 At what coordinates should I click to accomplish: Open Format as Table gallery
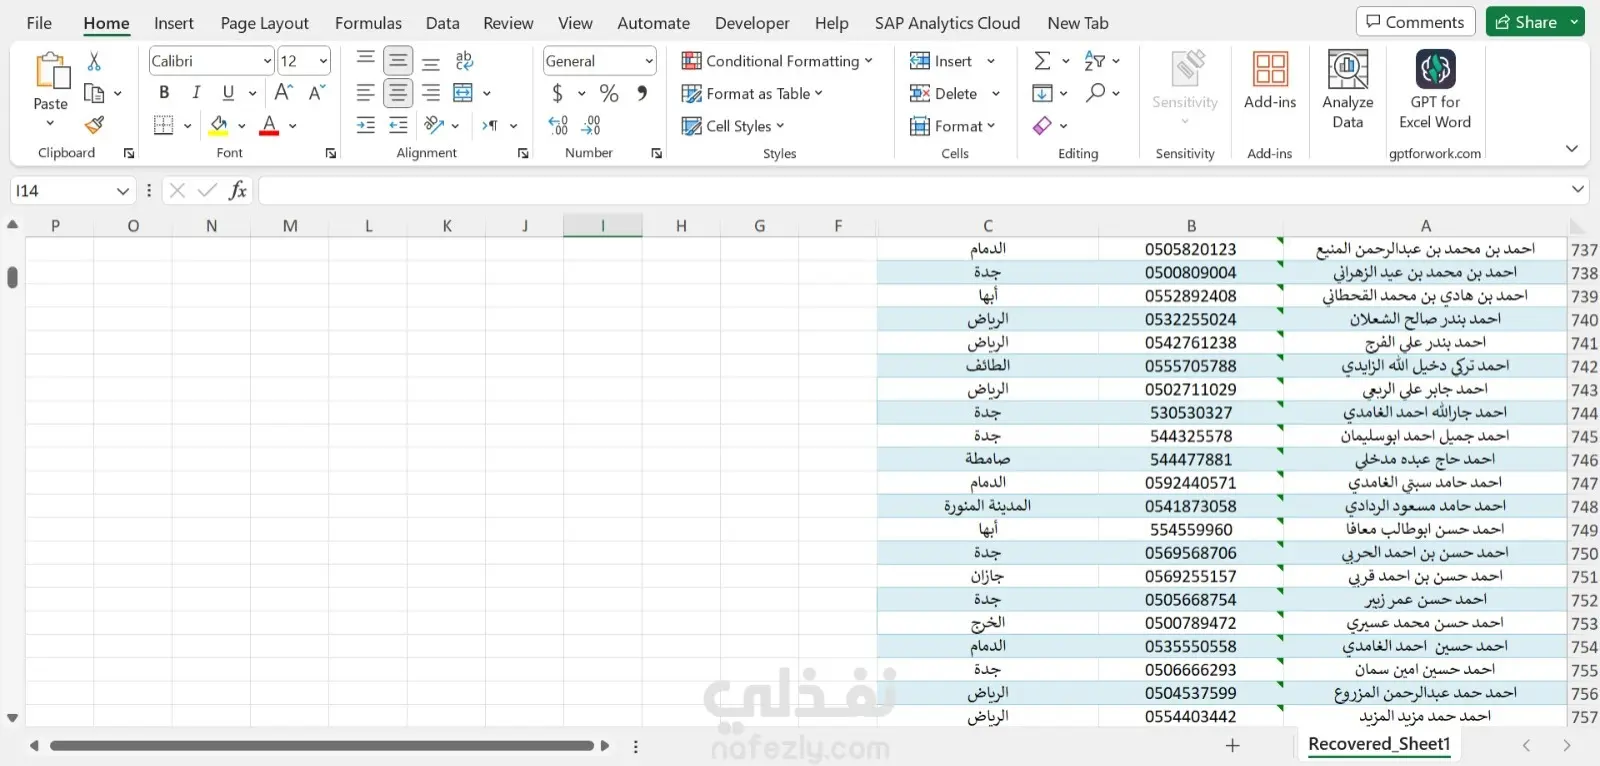coord(752,93)
